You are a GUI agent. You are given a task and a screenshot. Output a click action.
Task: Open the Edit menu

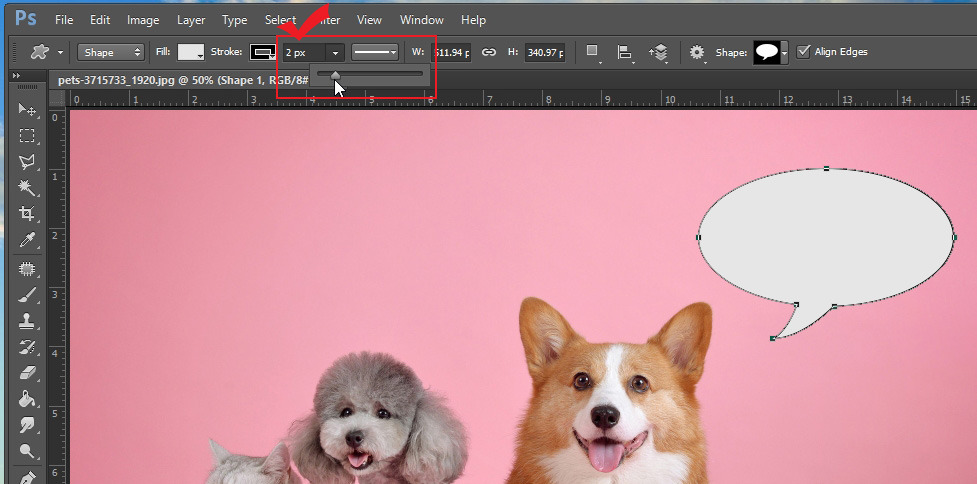100,20
